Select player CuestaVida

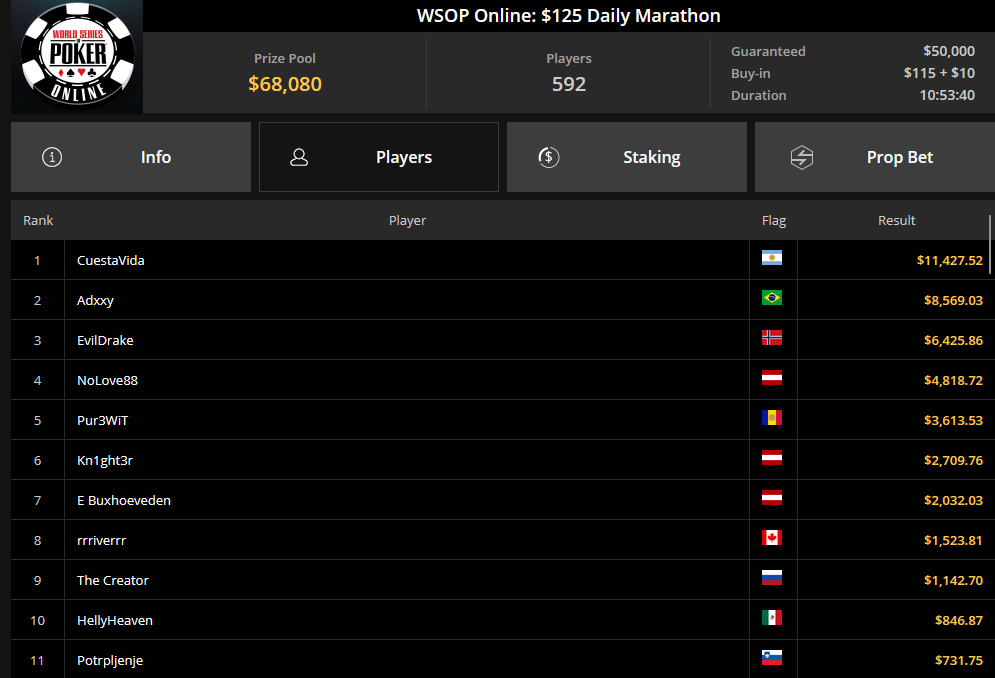pos(110,260)
